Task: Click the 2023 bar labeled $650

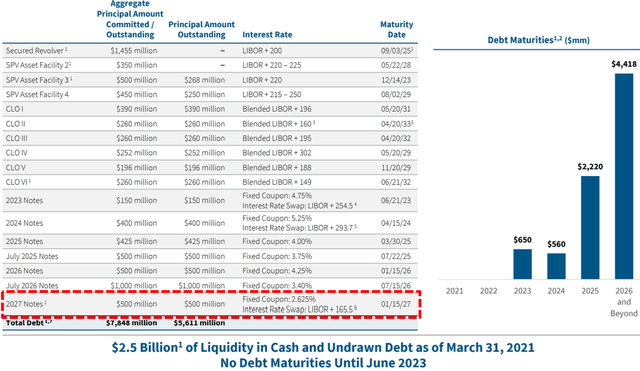Action: tap(522, 264)
